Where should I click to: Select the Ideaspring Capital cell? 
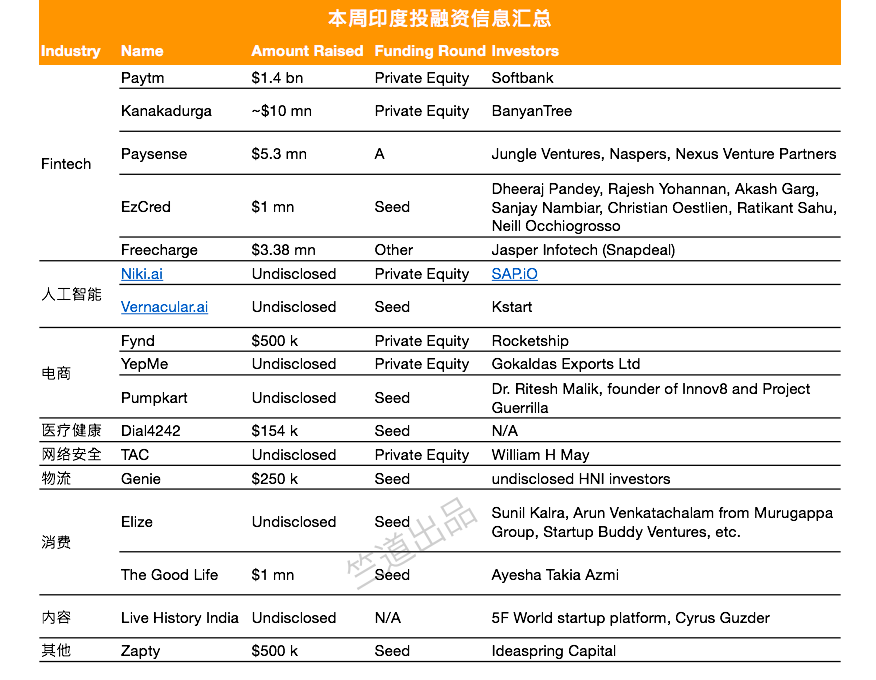554,651
